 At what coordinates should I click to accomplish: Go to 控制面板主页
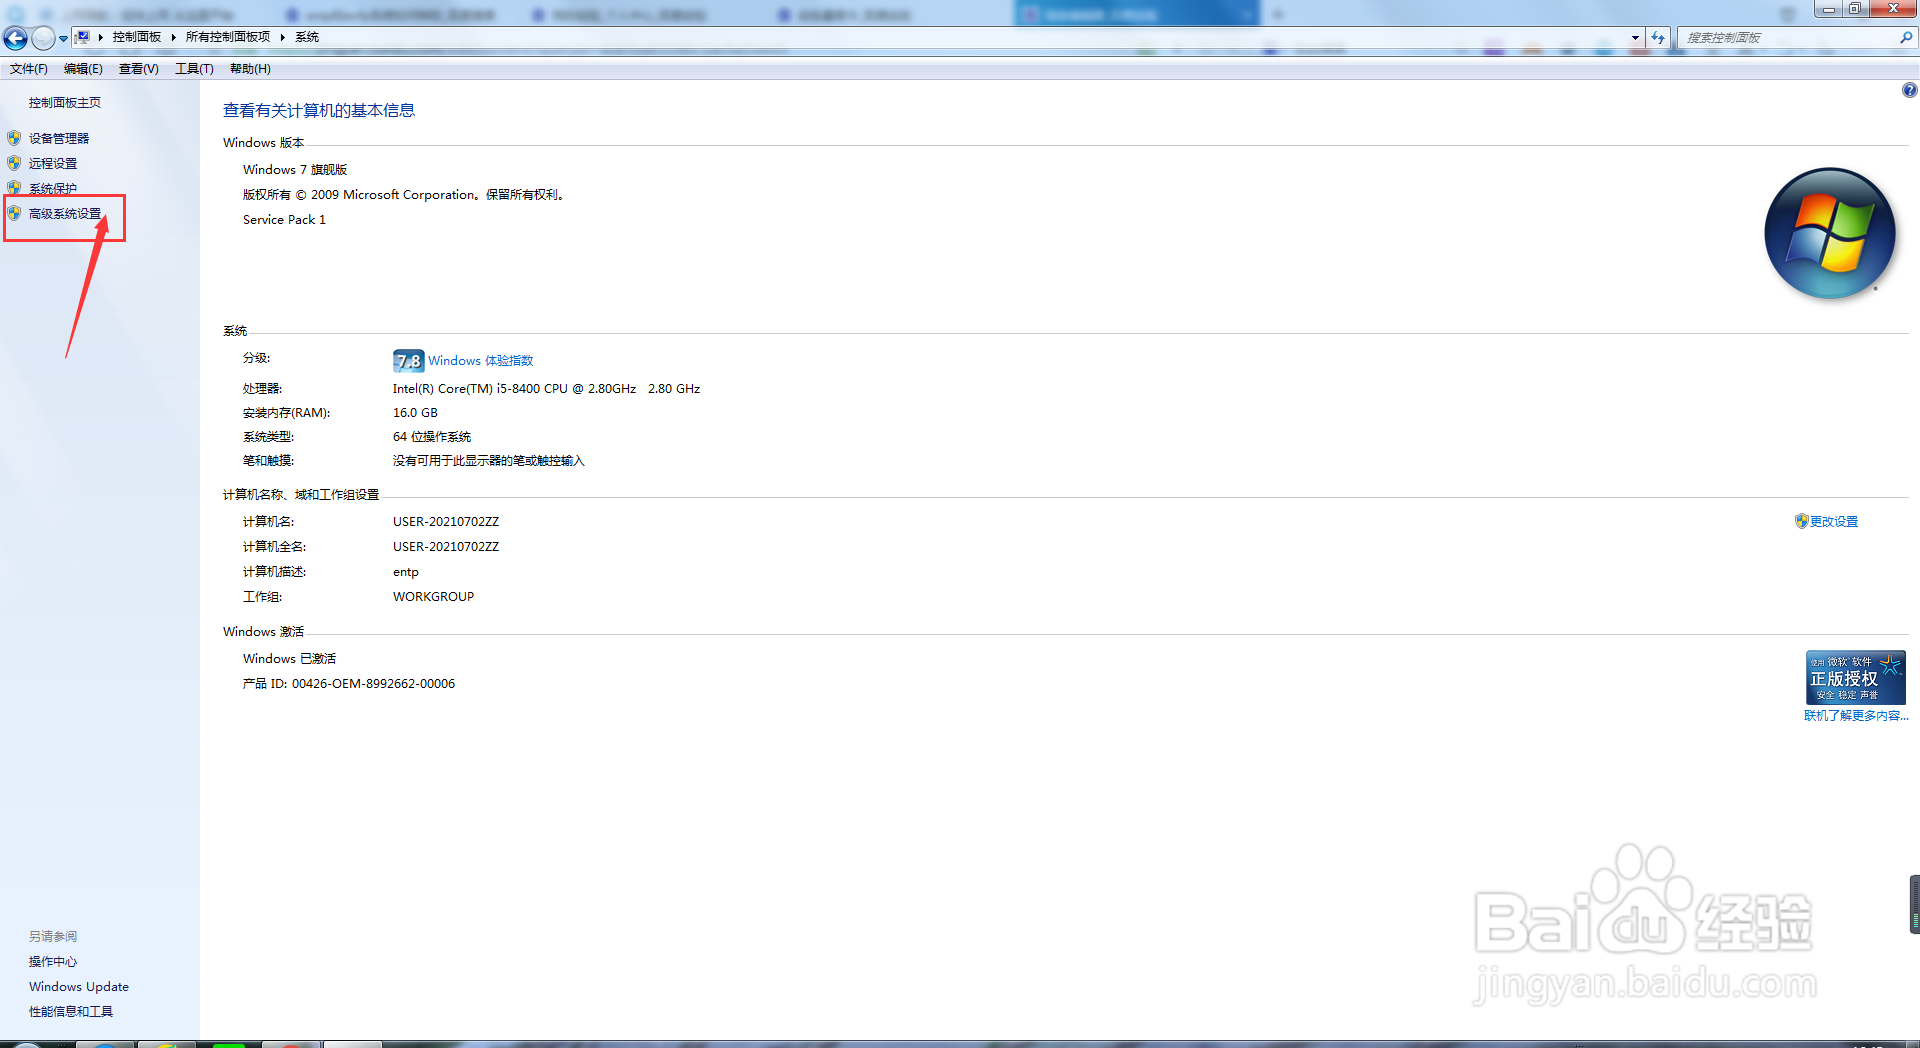65,103
